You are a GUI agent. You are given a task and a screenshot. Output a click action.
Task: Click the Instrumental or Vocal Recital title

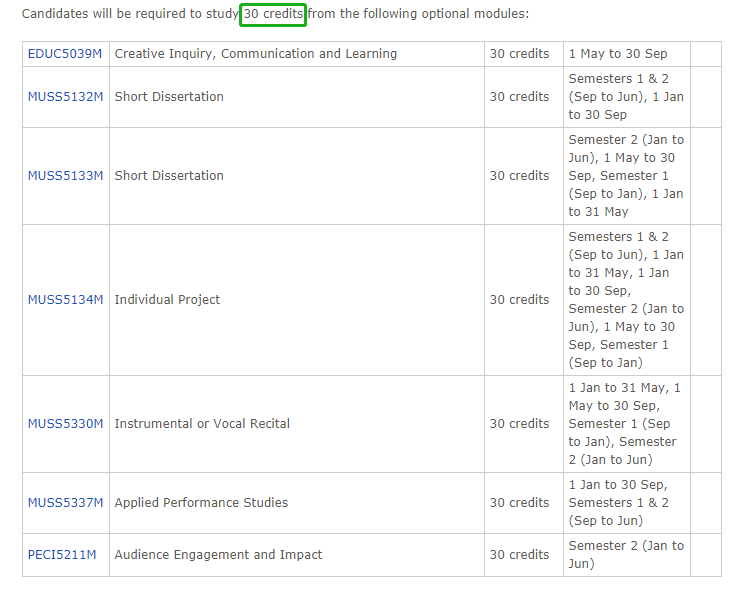[x=202, y=424]
